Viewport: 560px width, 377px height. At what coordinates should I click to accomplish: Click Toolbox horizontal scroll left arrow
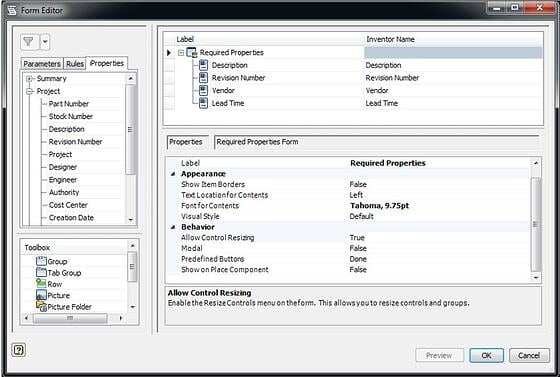[x=26, y=318]
